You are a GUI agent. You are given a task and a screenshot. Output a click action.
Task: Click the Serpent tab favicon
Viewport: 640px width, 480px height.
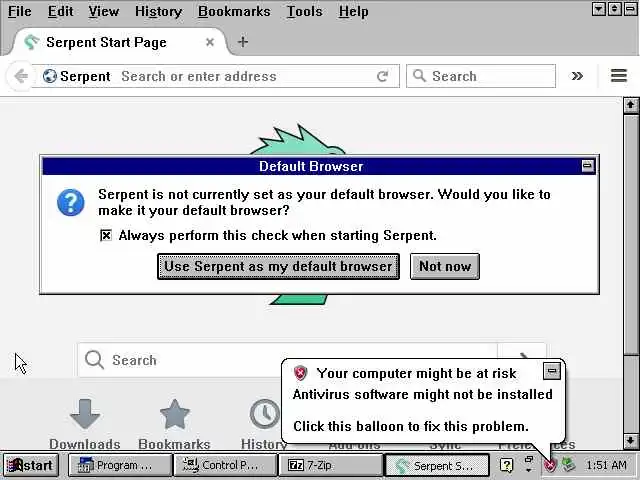point(31,42)
